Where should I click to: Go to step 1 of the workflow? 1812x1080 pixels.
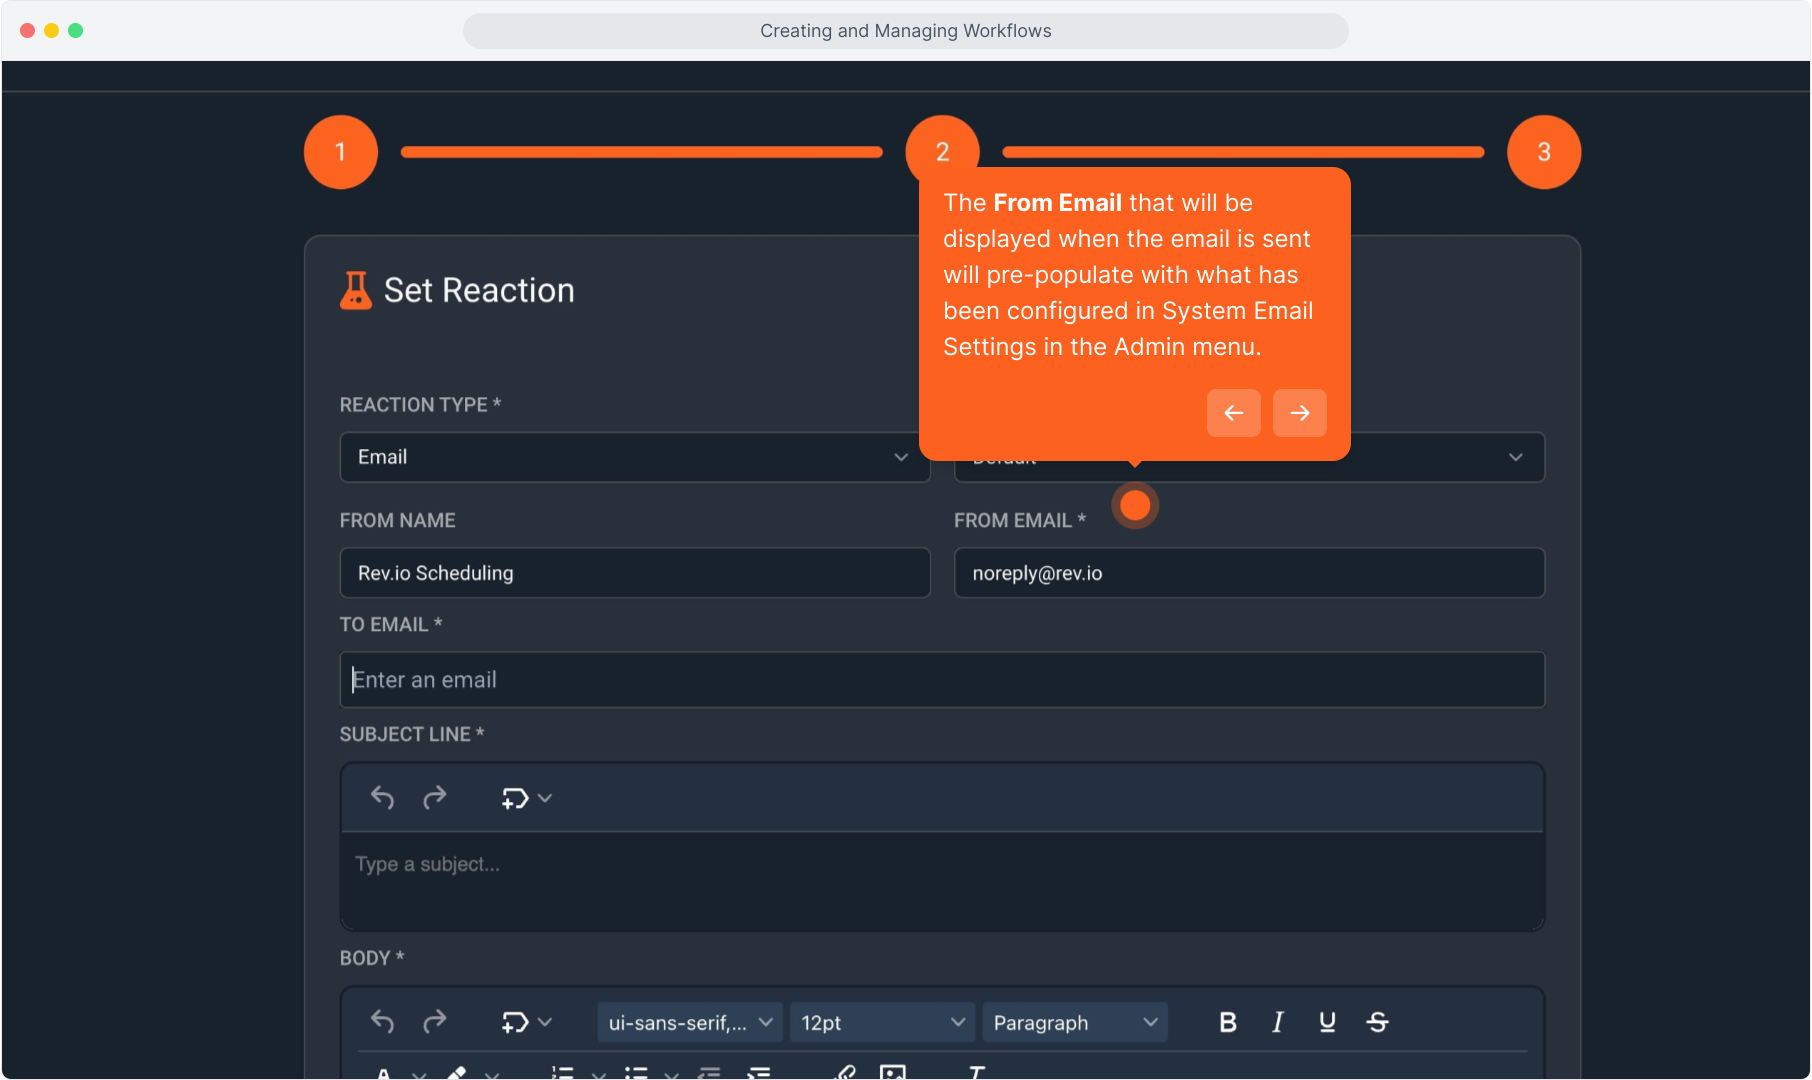(341, 152)
